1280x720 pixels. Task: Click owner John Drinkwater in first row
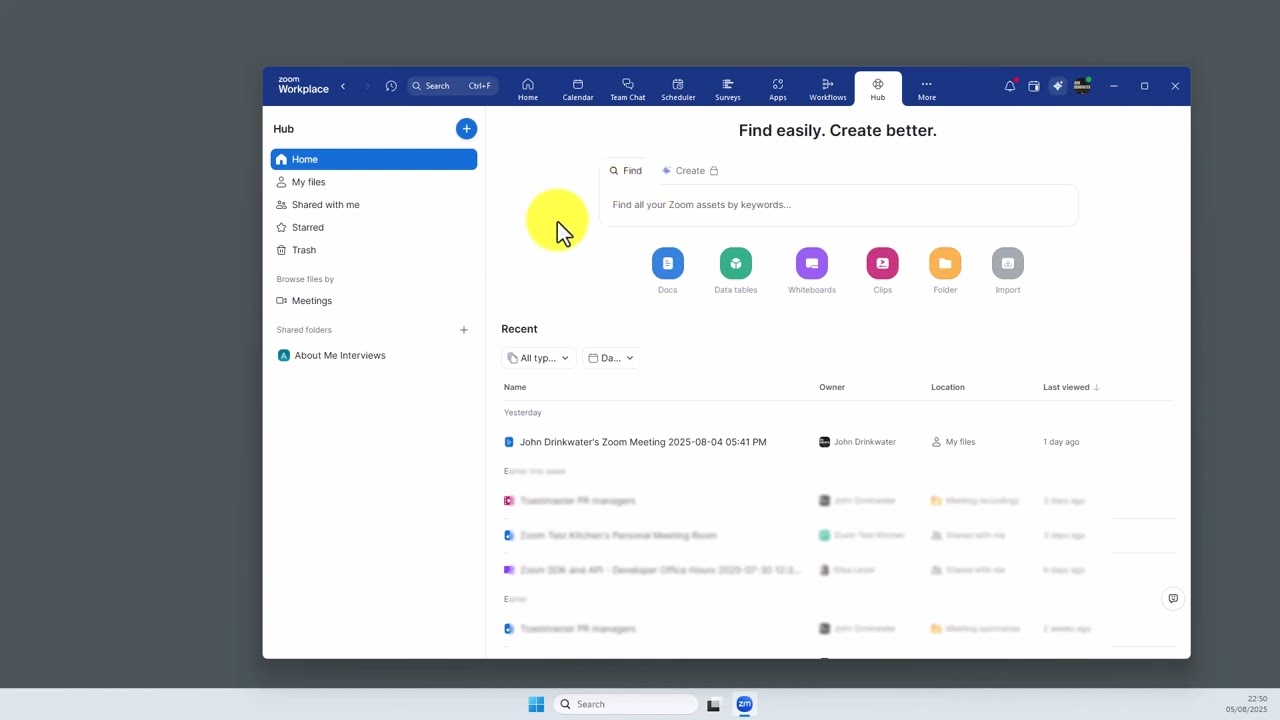(858, 442)
